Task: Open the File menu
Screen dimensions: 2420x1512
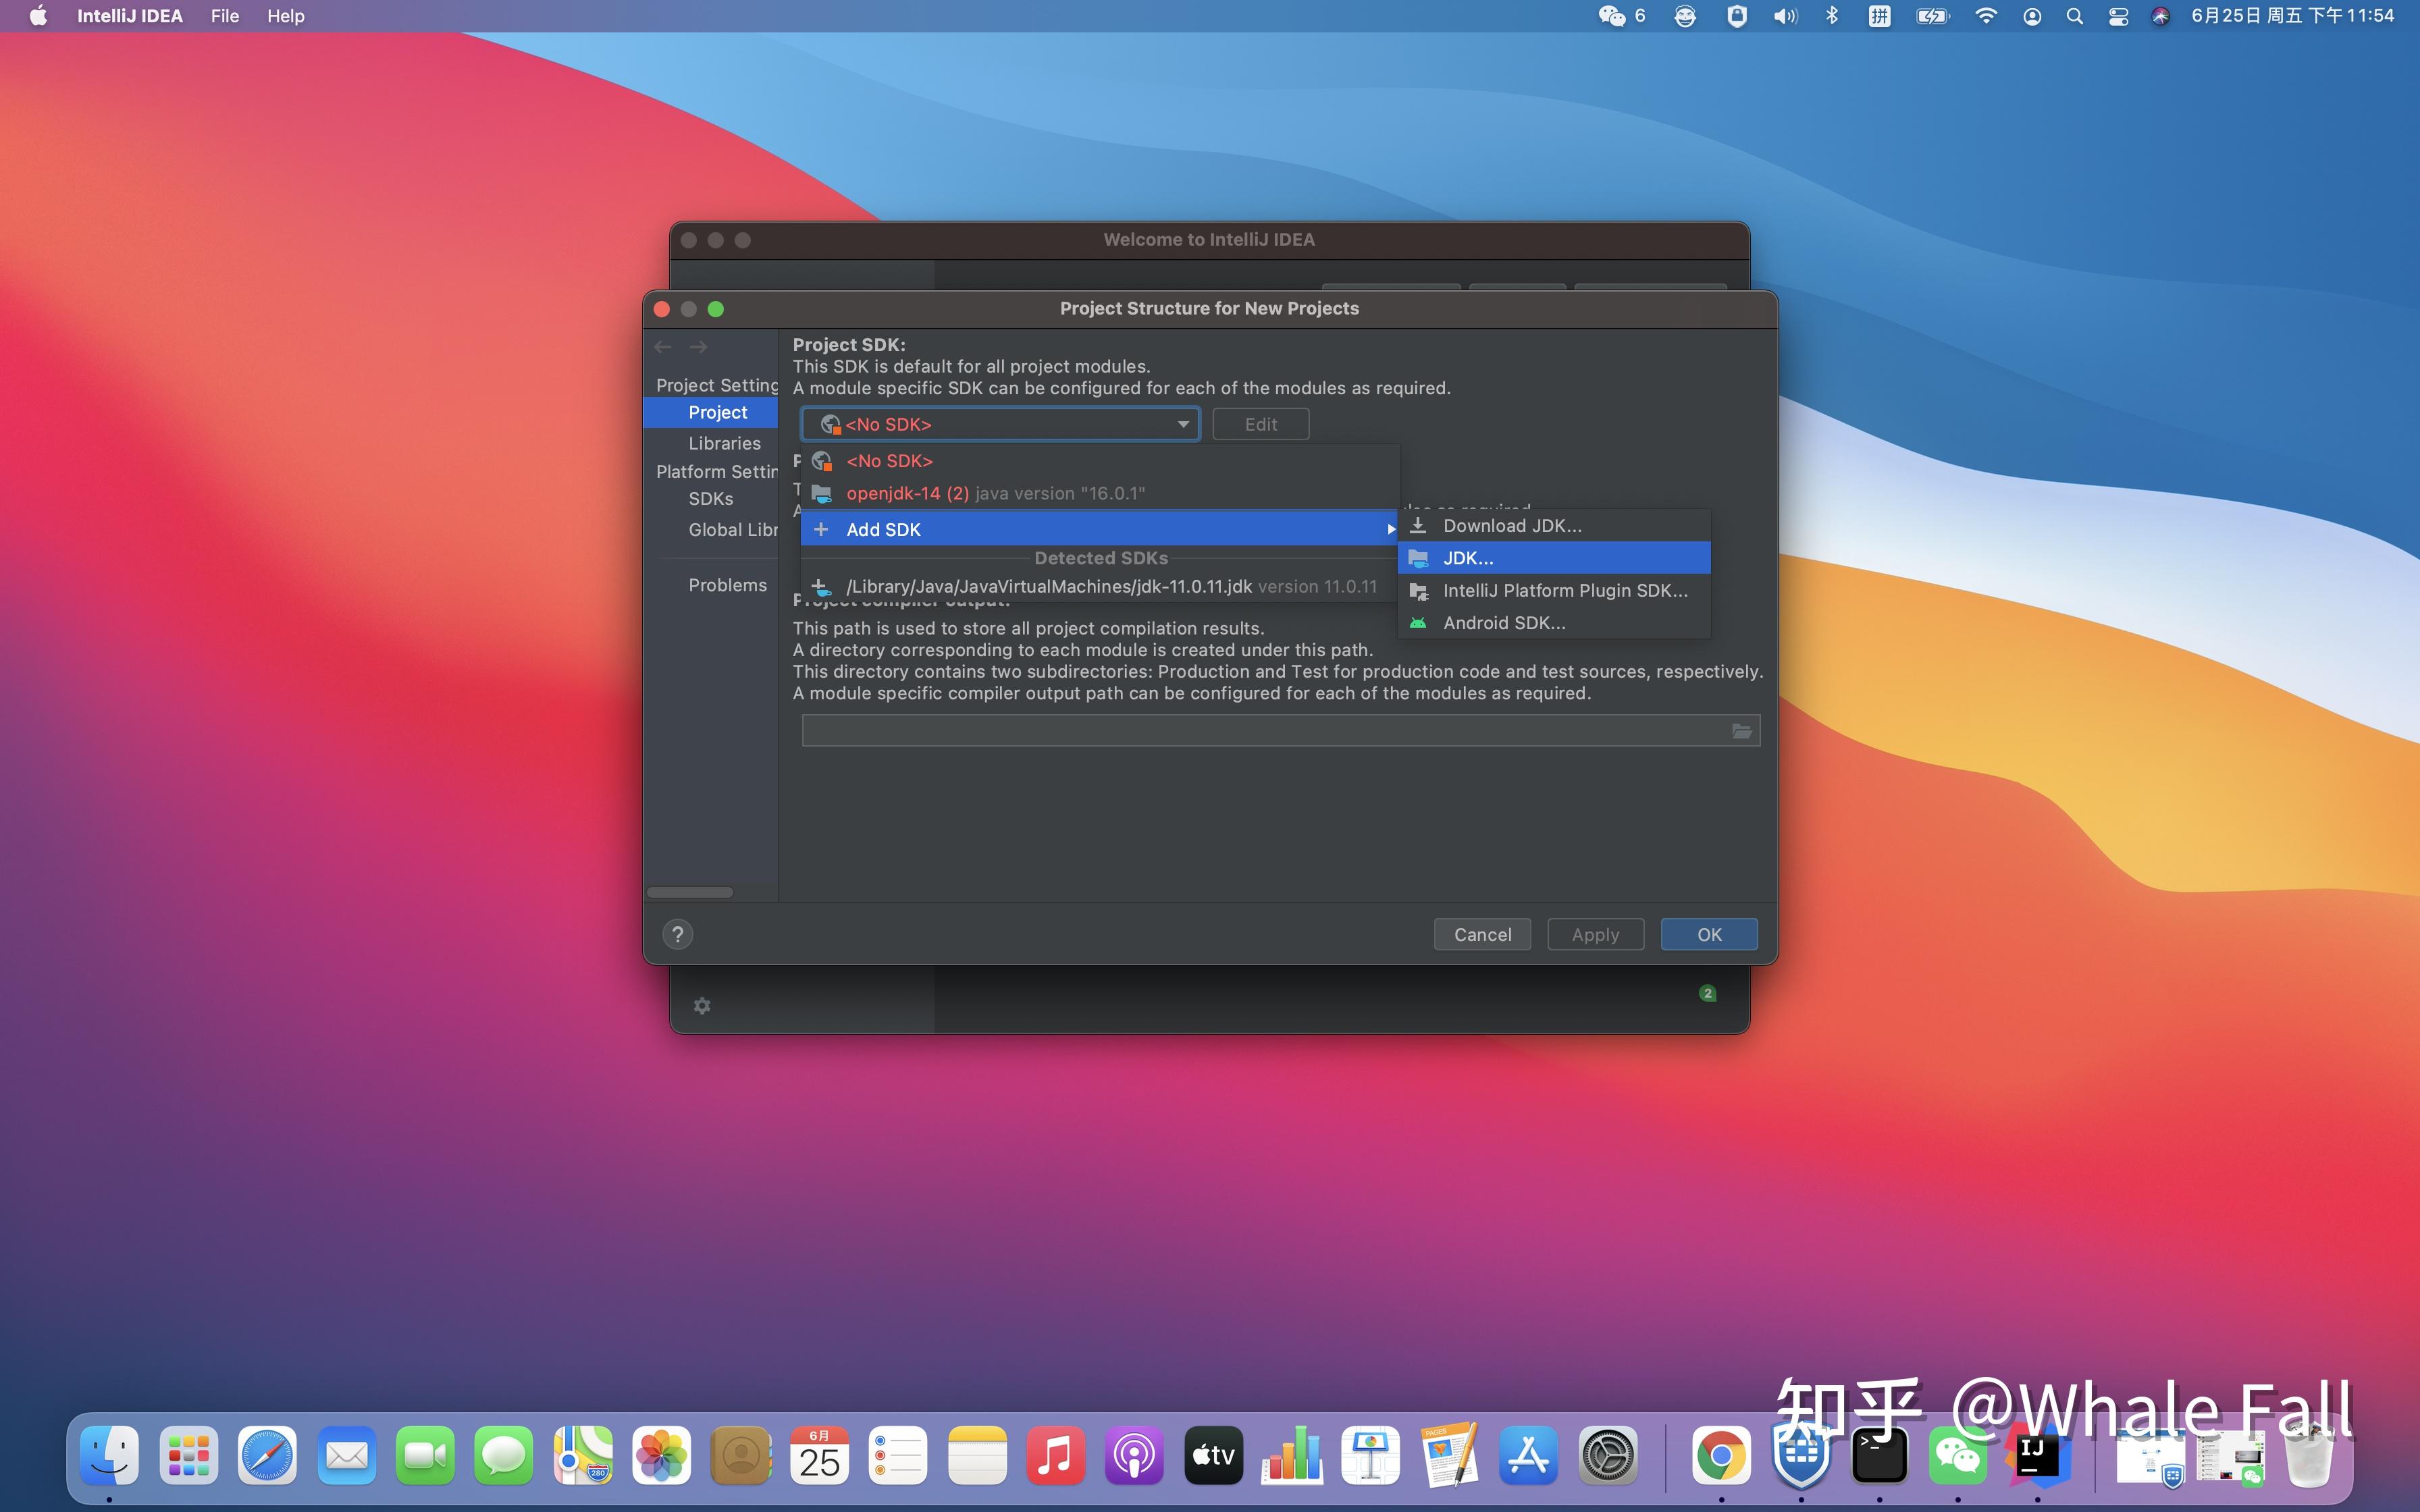Action: click(224, 16)
